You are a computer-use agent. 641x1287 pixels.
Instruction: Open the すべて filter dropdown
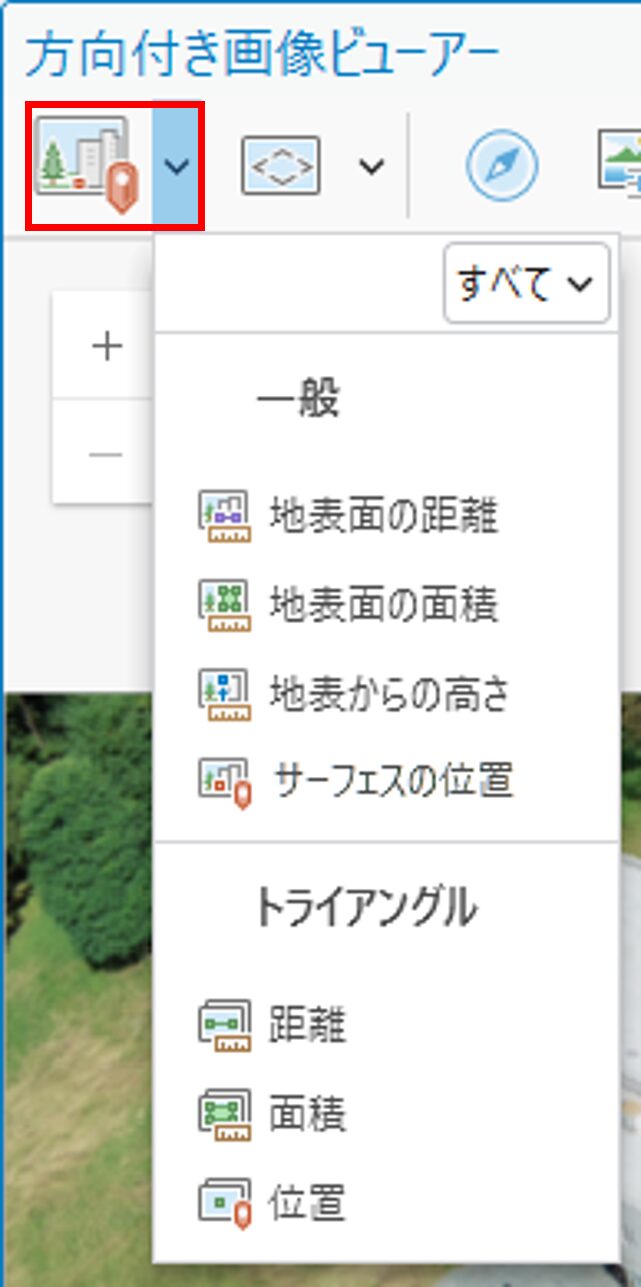click(x=526, y=284)
